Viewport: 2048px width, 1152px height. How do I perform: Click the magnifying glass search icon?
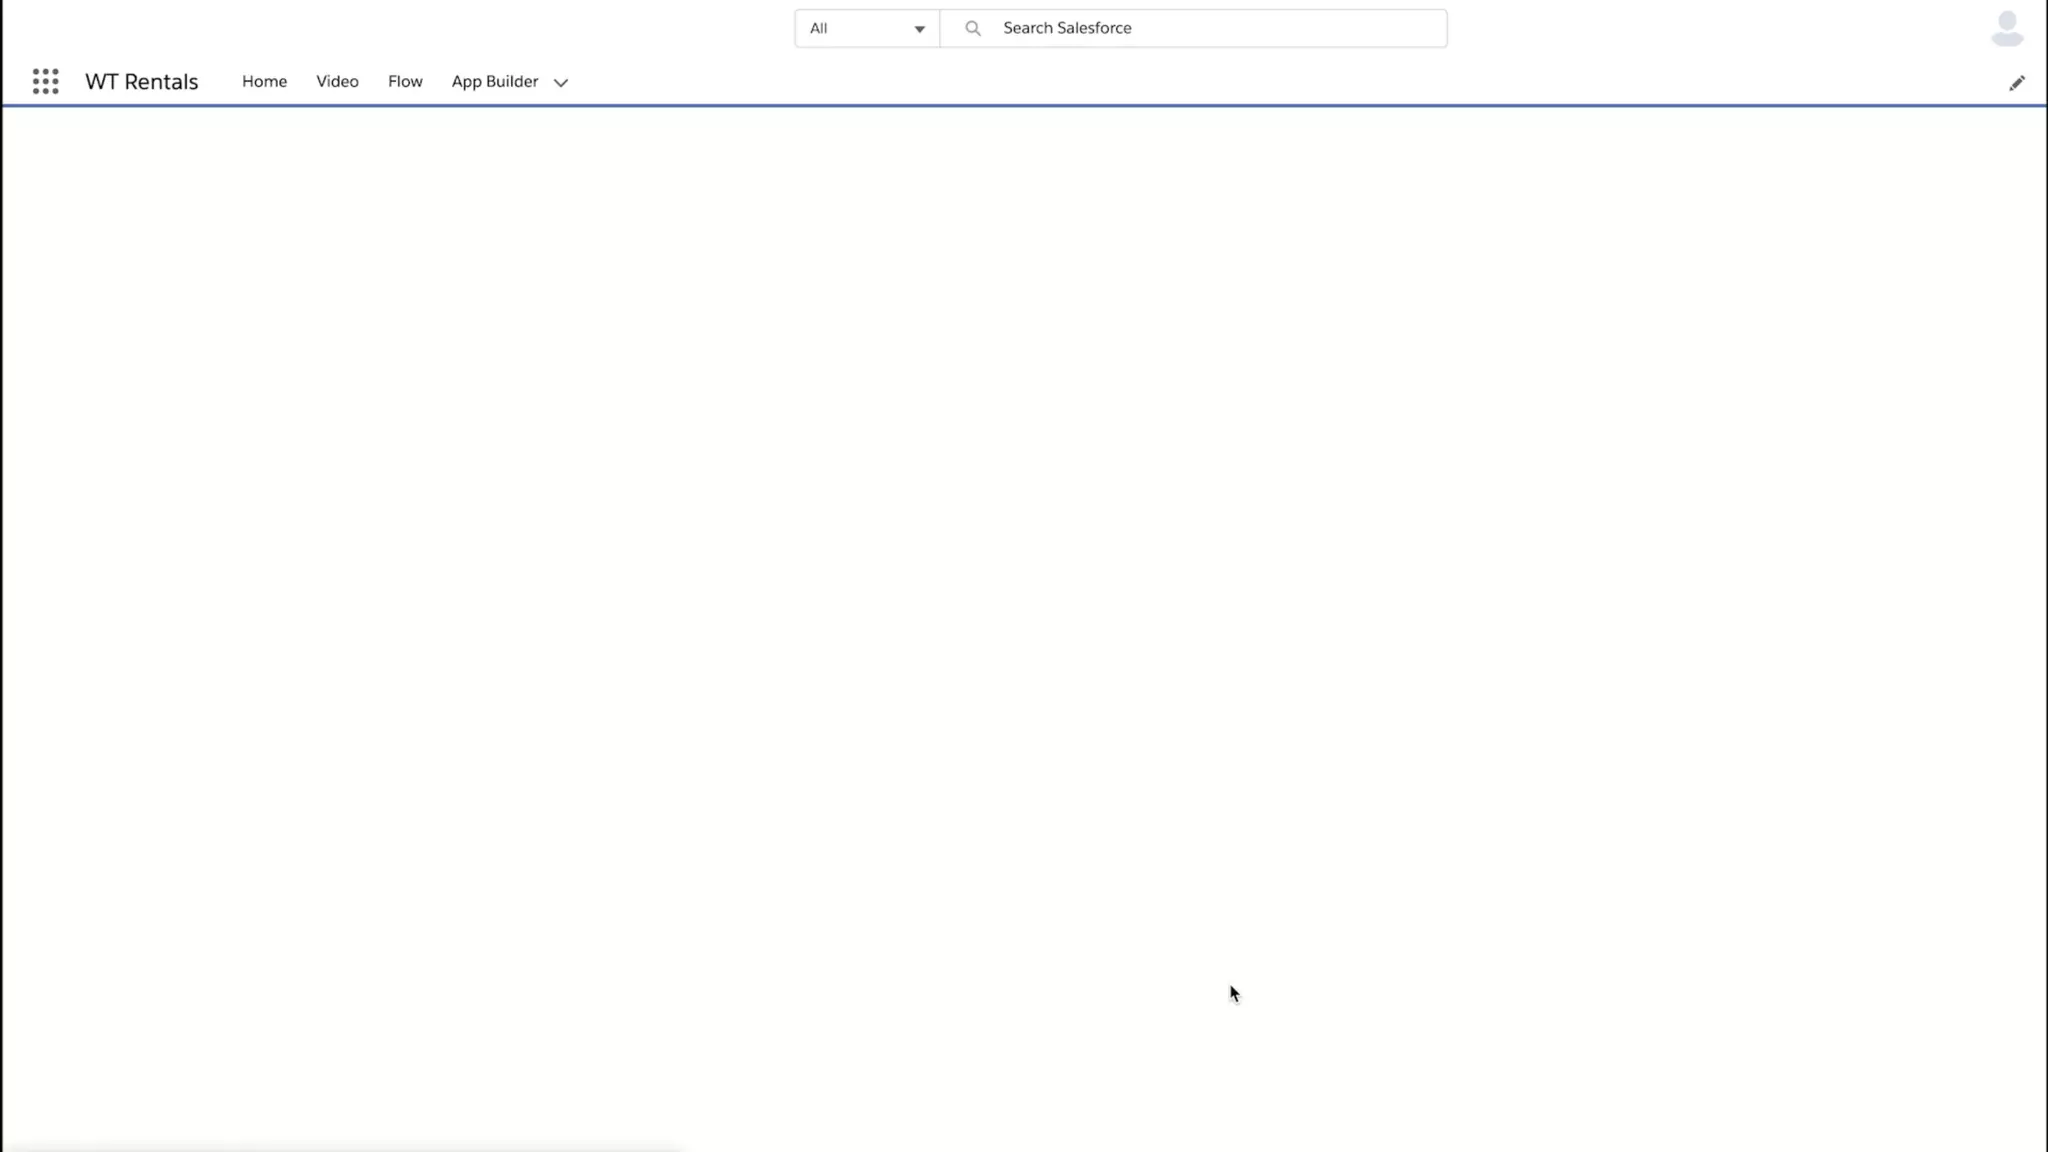point(972,28)
